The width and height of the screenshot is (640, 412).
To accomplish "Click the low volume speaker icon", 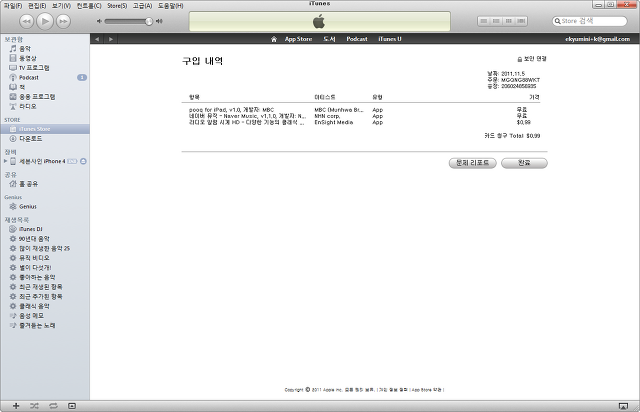I will pyautogui.click(x=99, y=21).
